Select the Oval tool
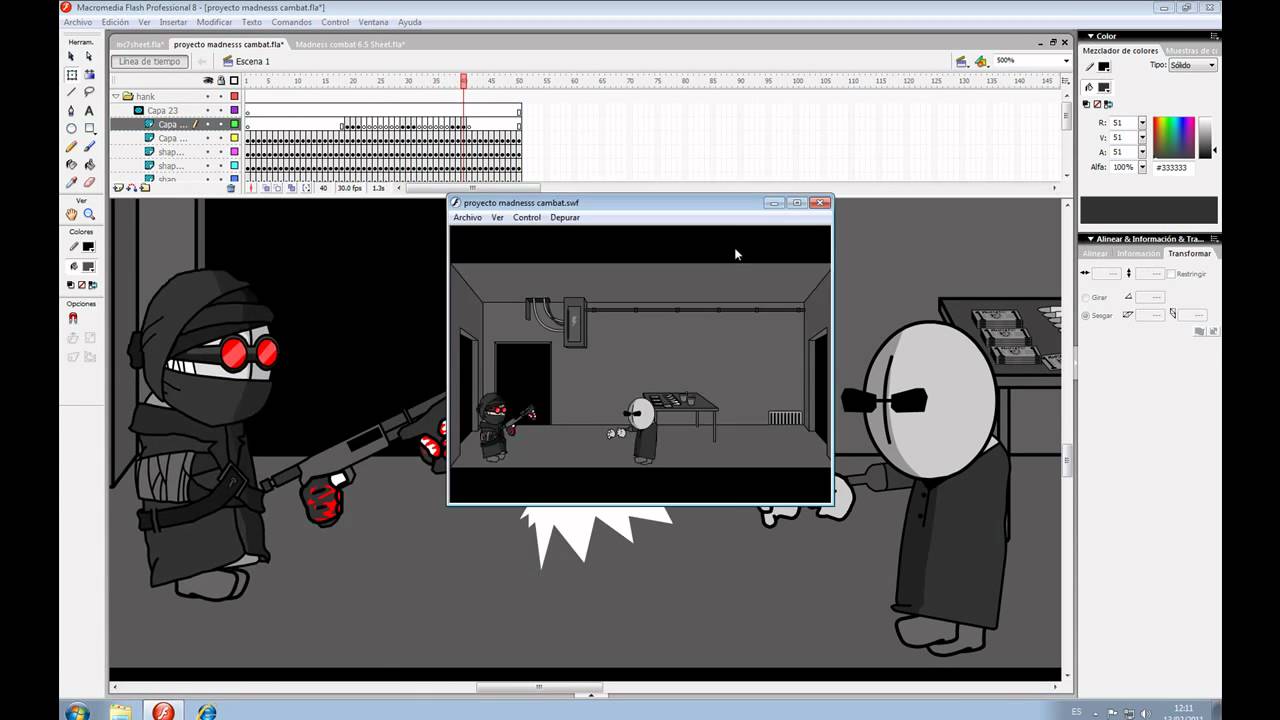This screenshot has height=720, width=1280. pyautogui.click(x=71, y=129)
